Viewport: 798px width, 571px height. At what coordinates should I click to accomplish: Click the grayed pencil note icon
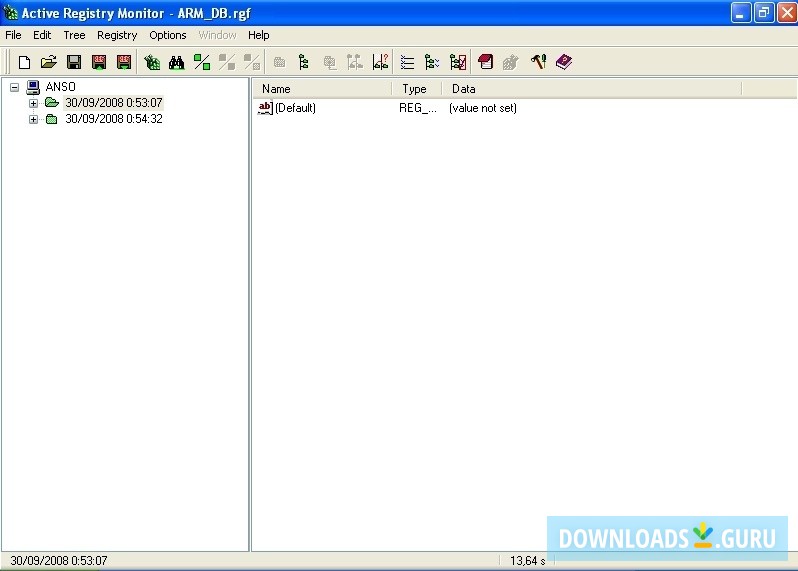tap(510, 63)
